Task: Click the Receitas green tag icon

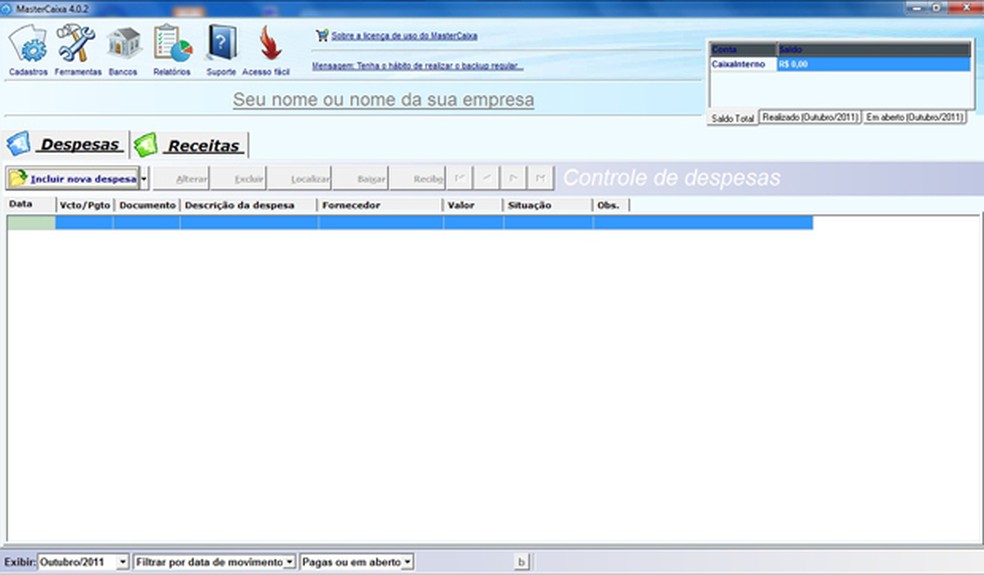Action: pos(145,145)
